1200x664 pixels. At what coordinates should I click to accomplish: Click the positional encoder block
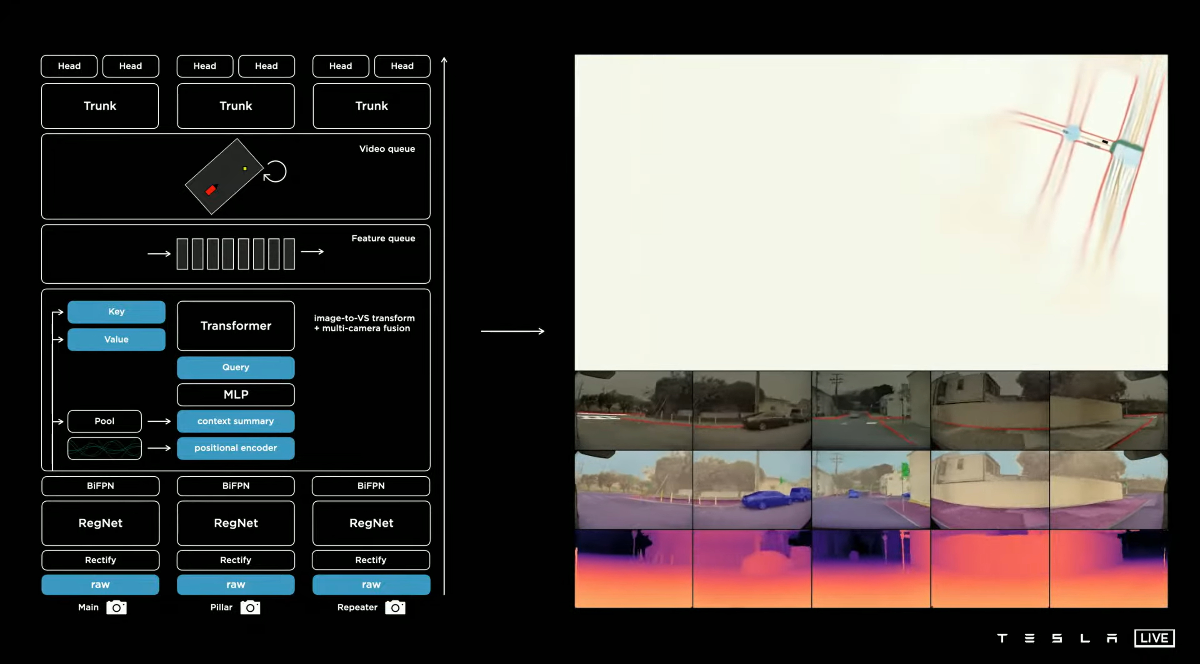point(236,448)
